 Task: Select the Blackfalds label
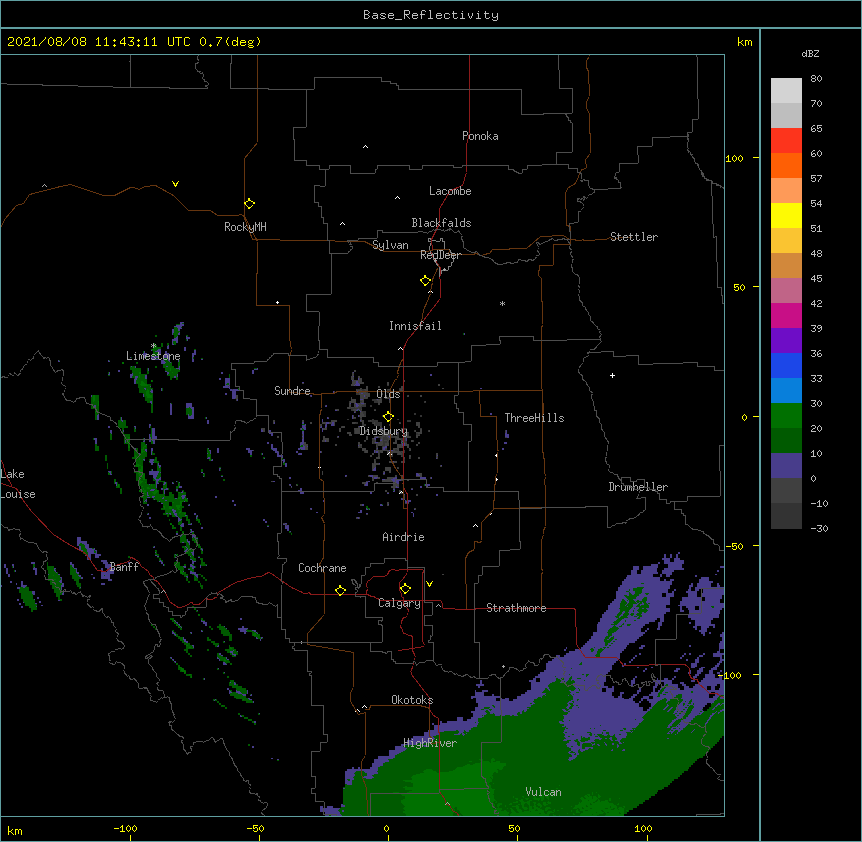coord(441,223)
